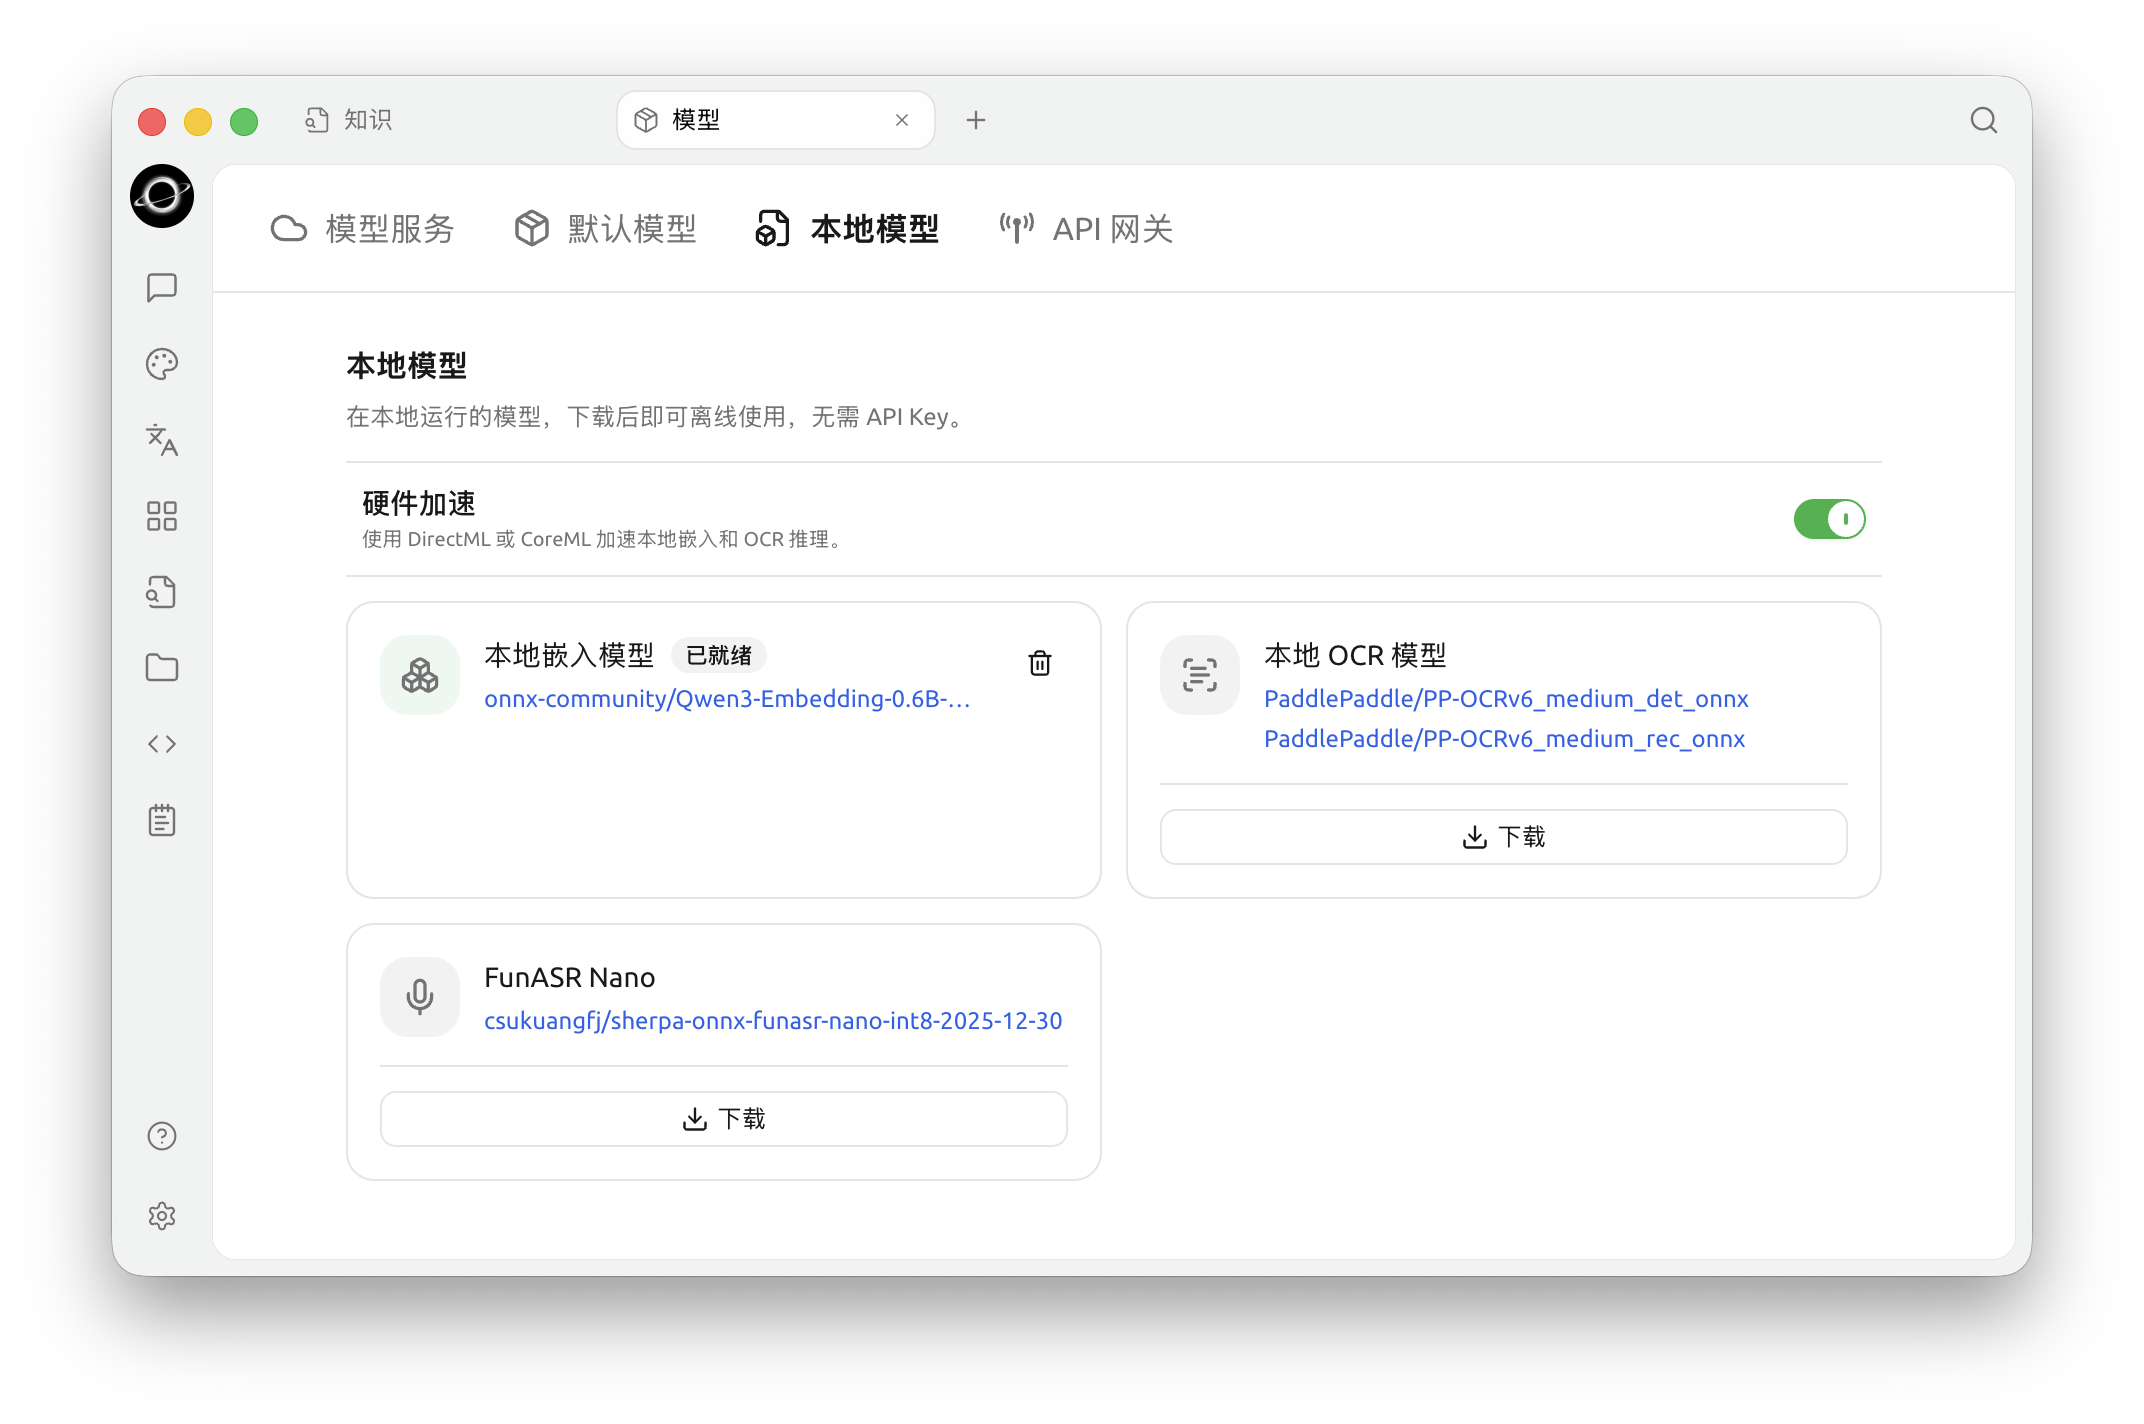
Task: Open the settings gear icon
Action: pyautogui.click(x=161, y=1216)
